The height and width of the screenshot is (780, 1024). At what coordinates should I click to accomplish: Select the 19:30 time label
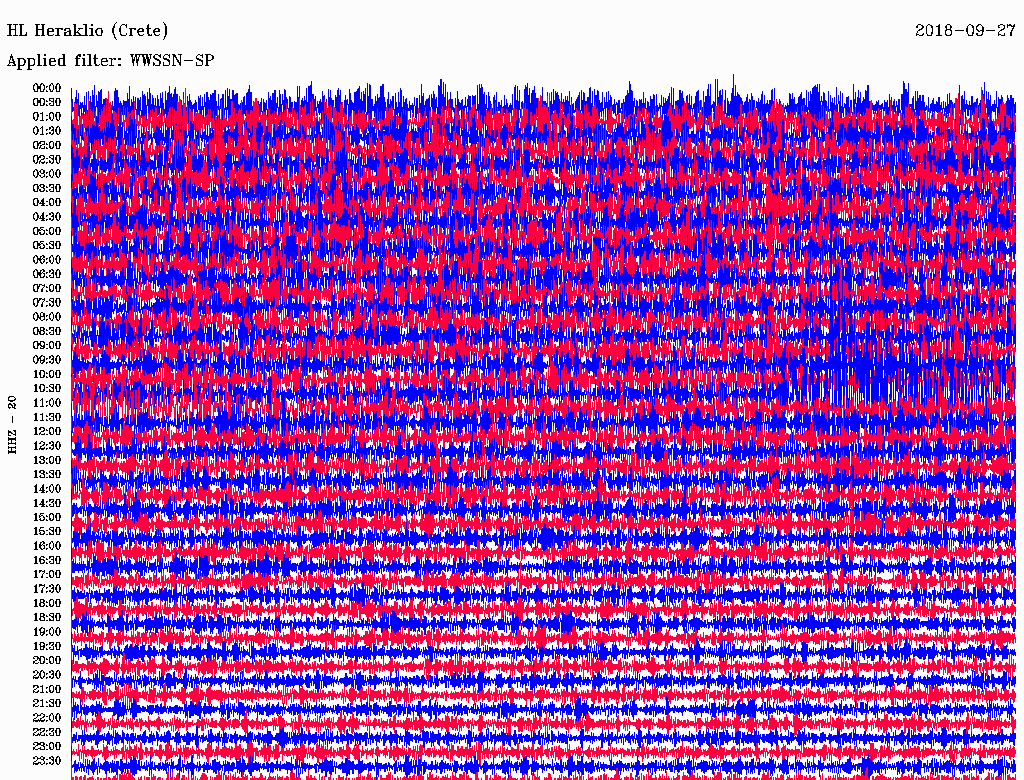point(46,646)
